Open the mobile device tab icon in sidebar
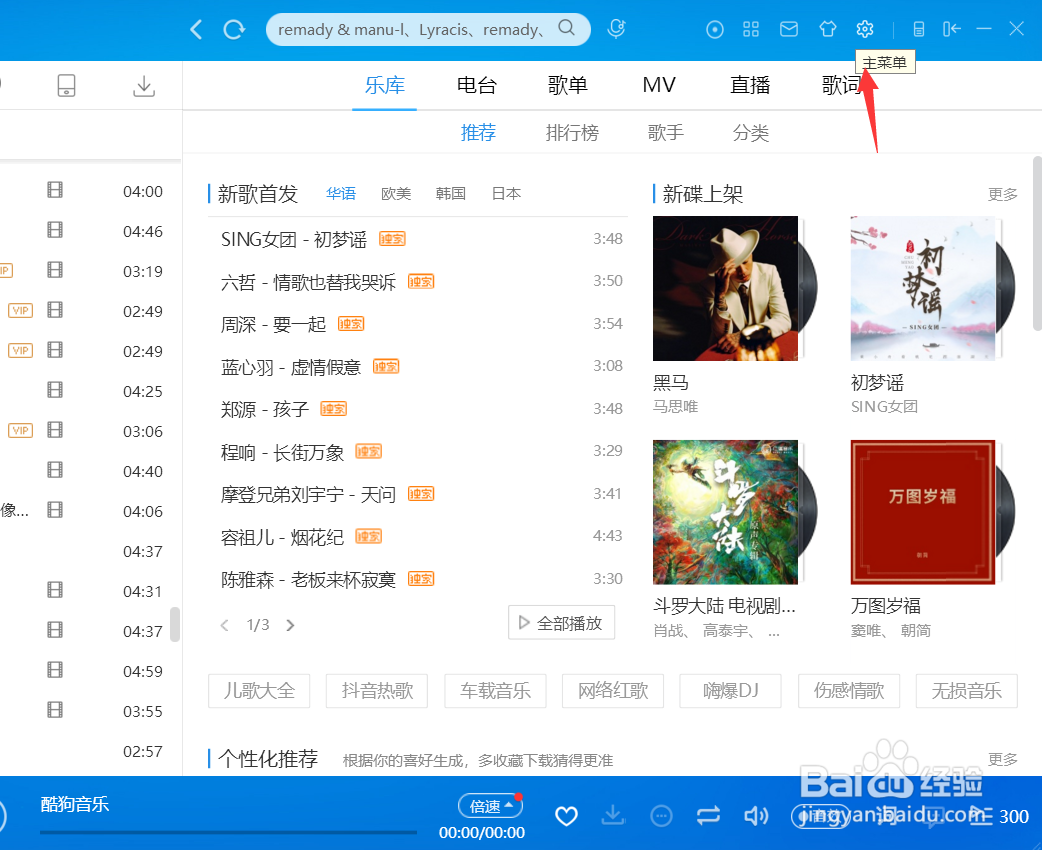 point(66,85)
